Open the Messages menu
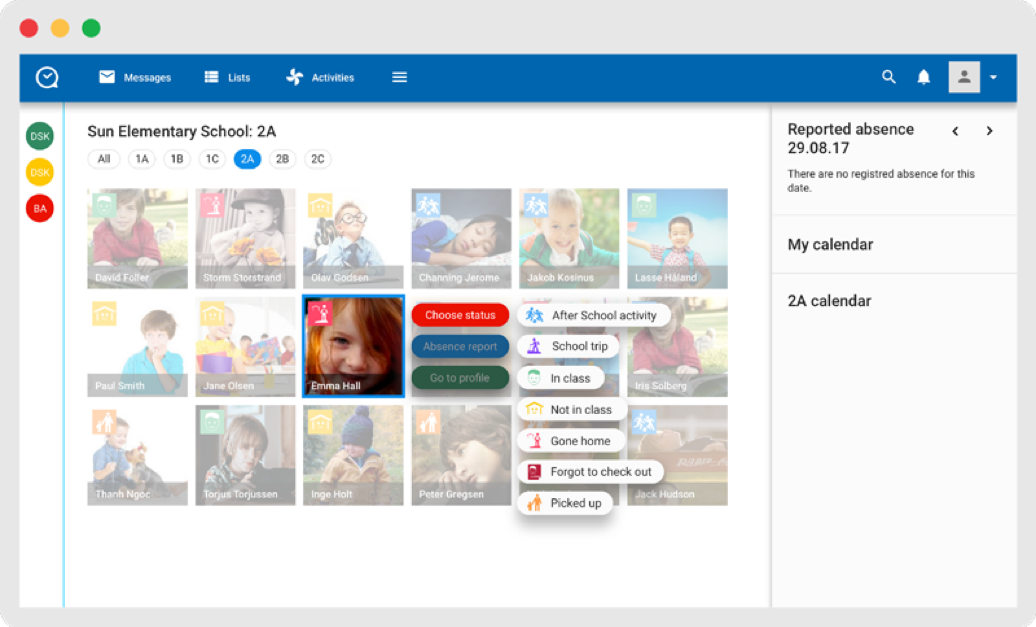Image resolution: width=1036 pixels, height=627 pixels. [135, 77]
